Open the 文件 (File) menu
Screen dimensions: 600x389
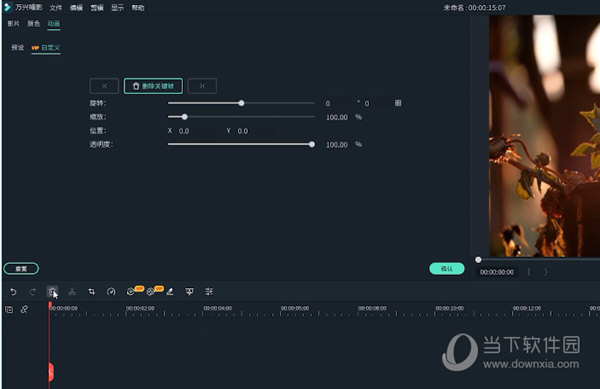[55, 8]
